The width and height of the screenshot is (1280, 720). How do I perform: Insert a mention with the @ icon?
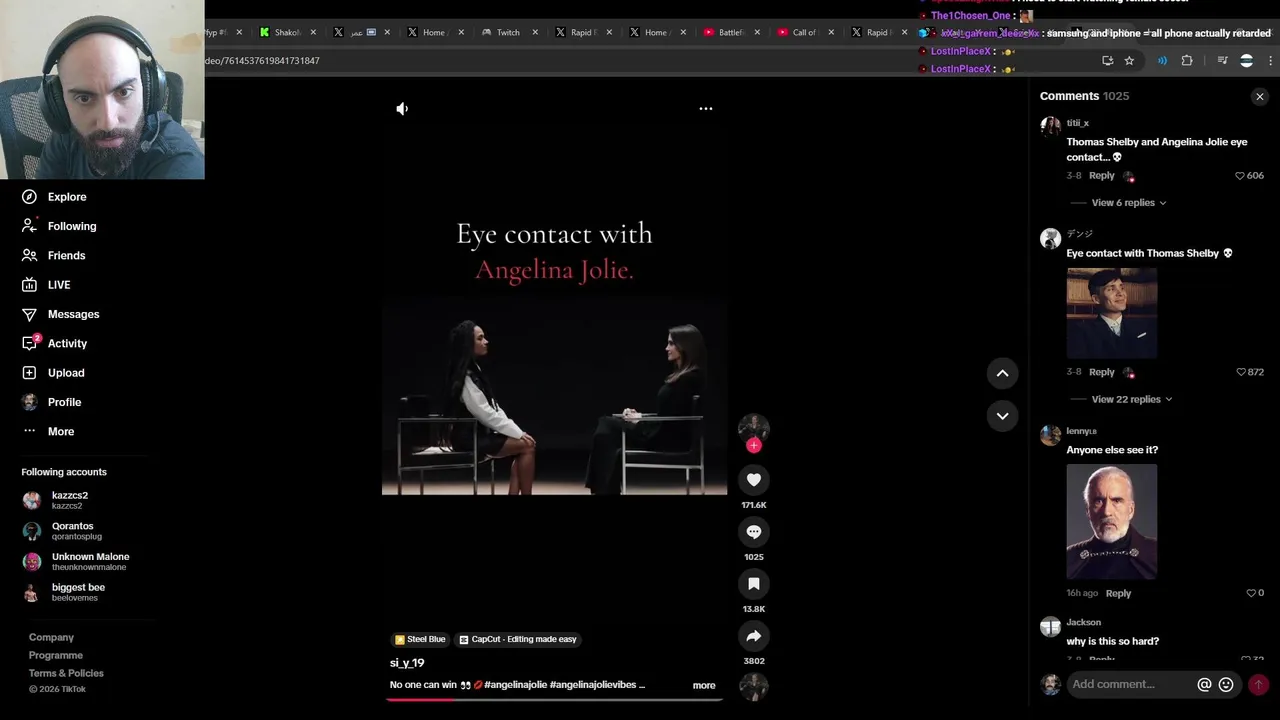(1204, 685)
